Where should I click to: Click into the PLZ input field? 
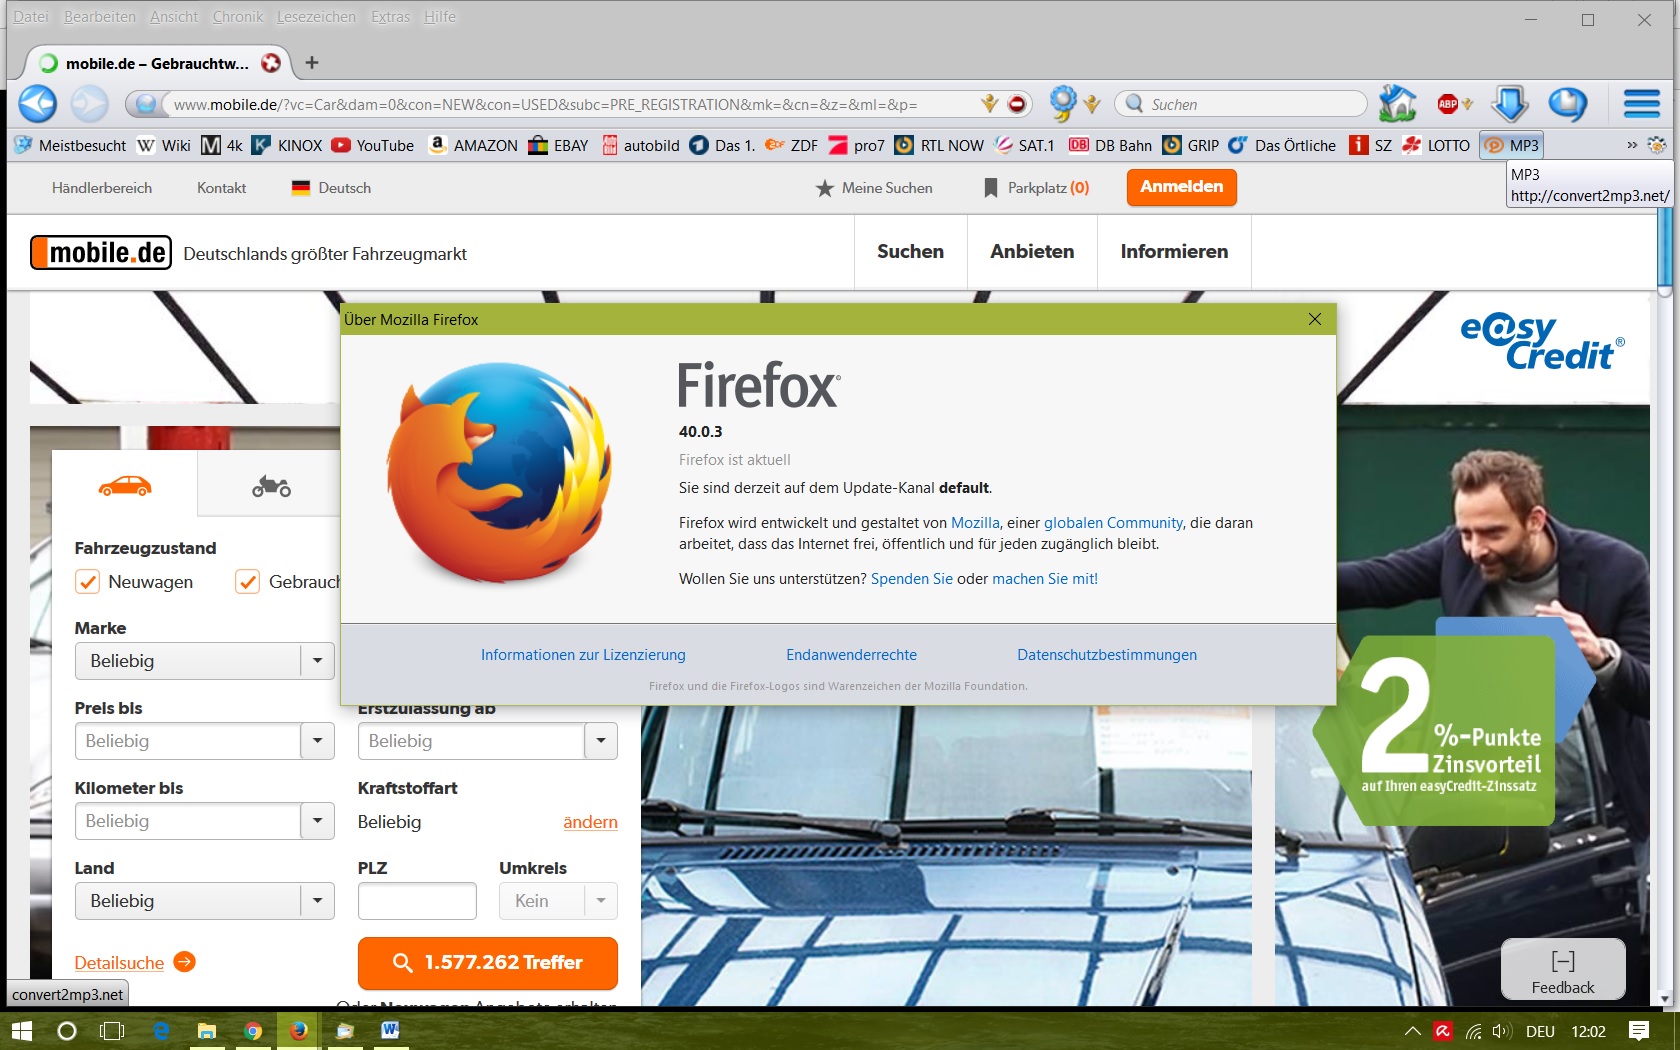point(417,901)
